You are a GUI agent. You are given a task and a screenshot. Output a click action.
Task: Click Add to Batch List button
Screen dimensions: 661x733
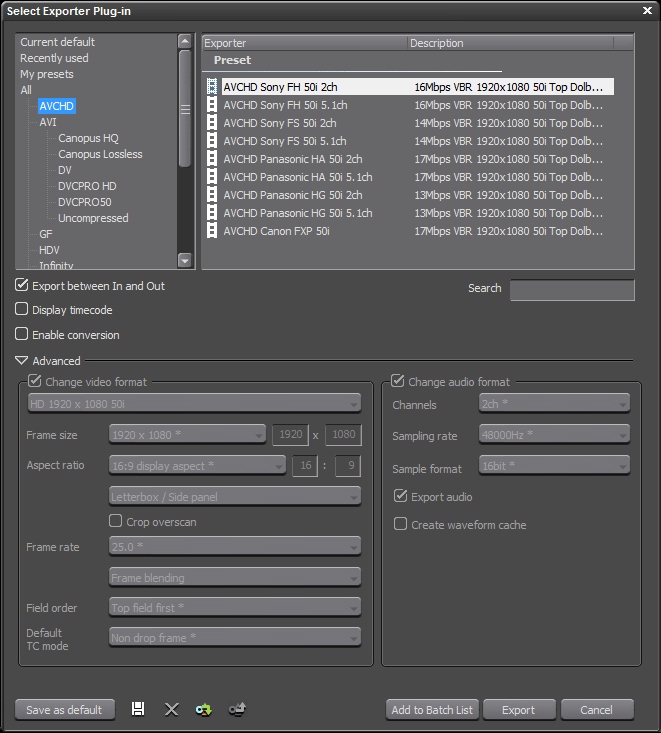[x=432, y=710]
